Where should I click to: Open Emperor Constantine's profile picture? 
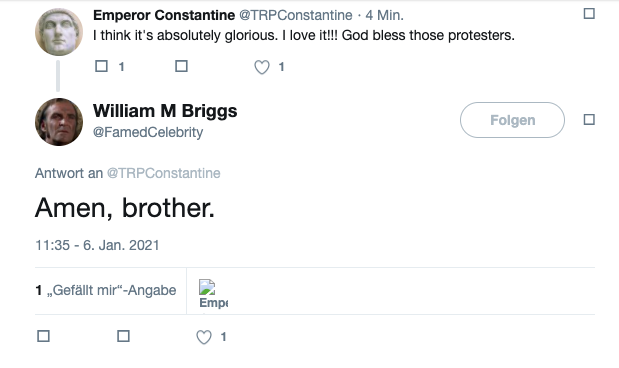tap(59, 32)
